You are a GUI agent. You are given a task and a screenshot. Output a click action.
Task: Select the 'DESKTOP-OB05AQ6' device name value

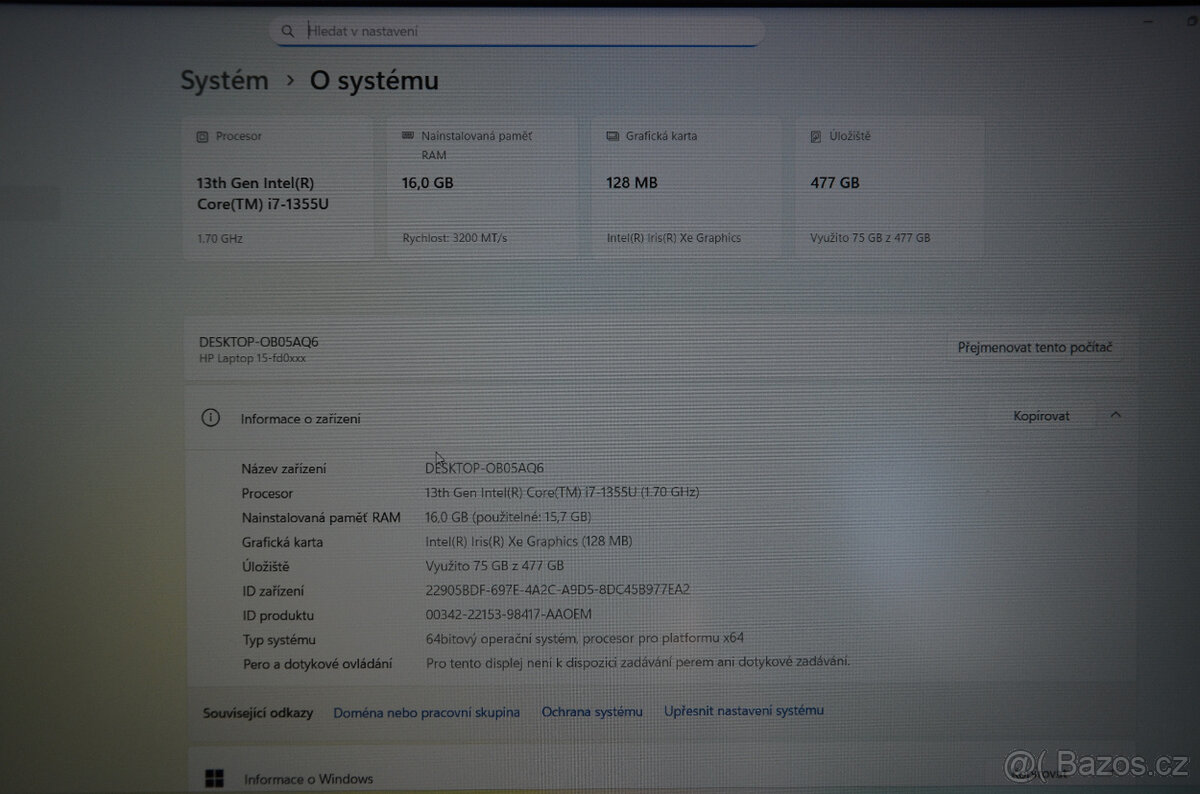pos(485,468)
